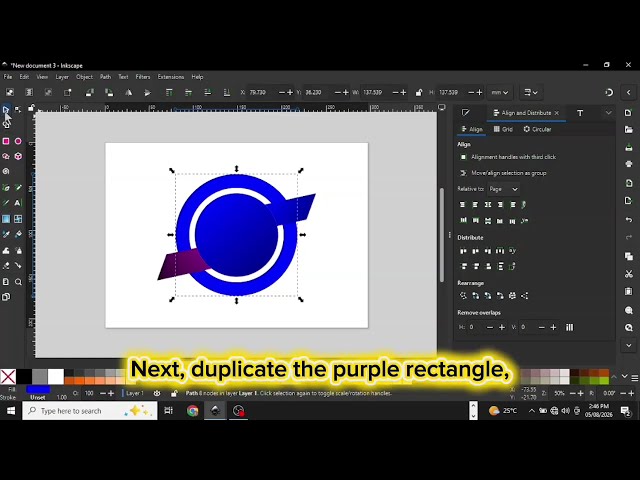Toggle Layer 1 lock icon in status bar

click(174, 393)
